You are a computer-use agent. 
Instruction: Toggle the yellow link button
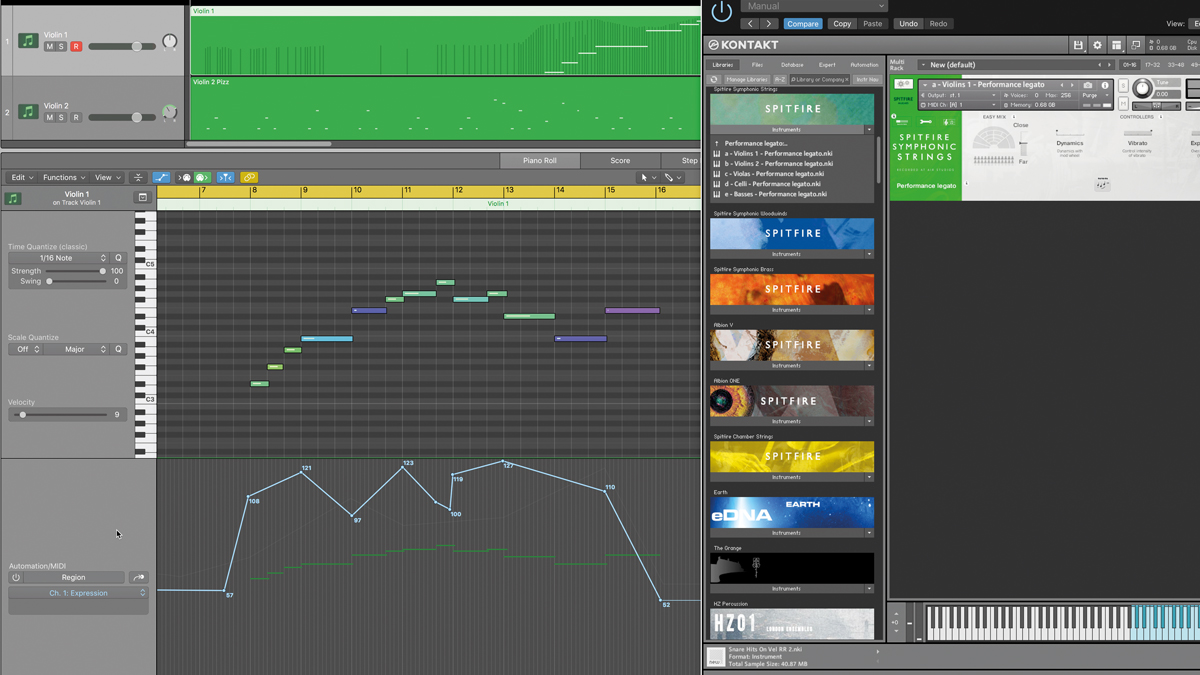tap(249, 178)
